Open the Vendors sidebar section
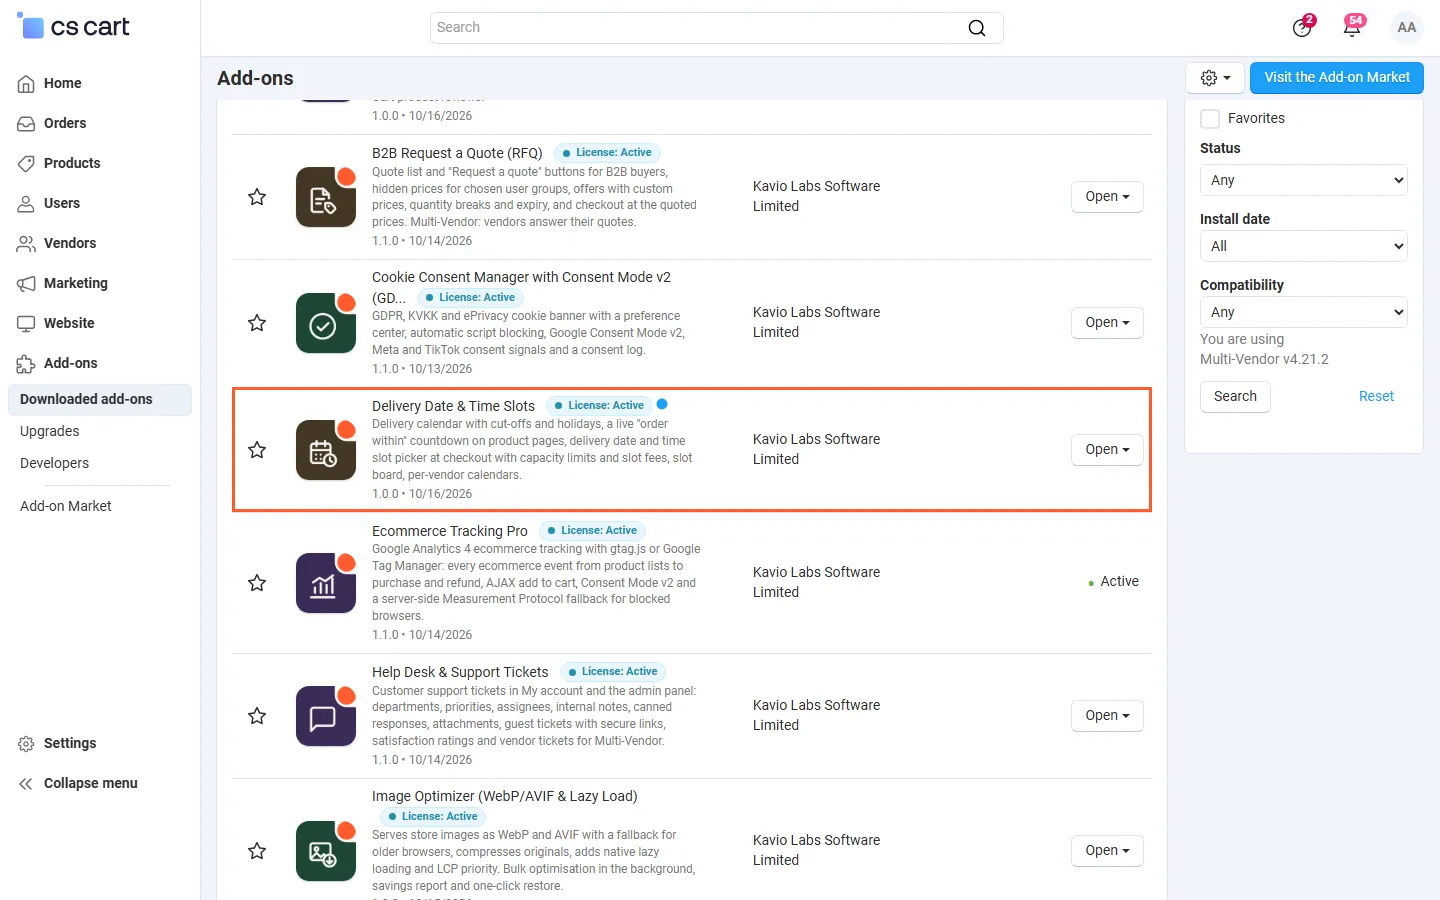Viewport: 1440px width, 900px height. coord(70,243)
